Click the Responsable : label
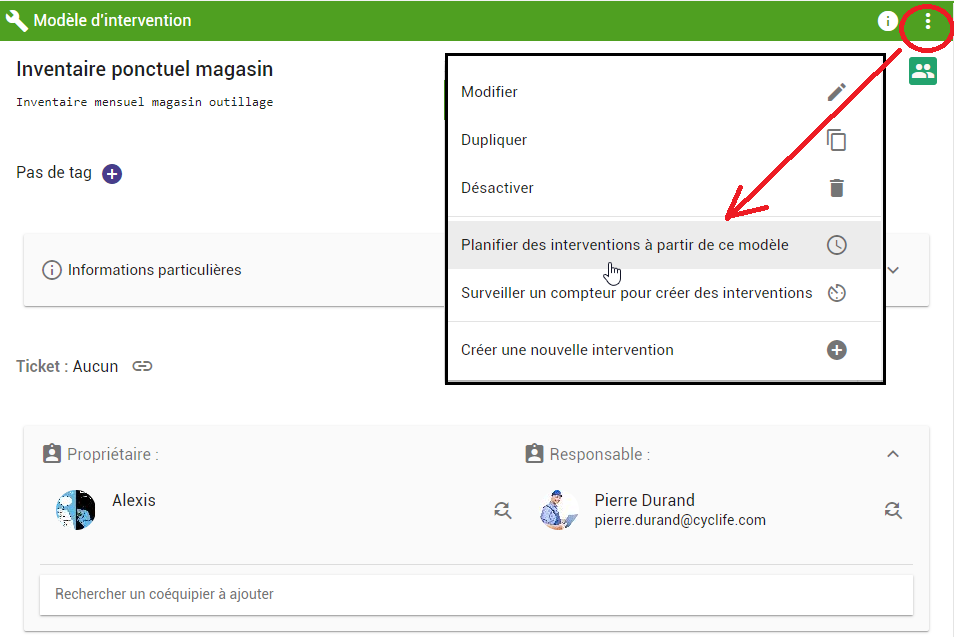954x637 pixels. [x=600, y=454]
